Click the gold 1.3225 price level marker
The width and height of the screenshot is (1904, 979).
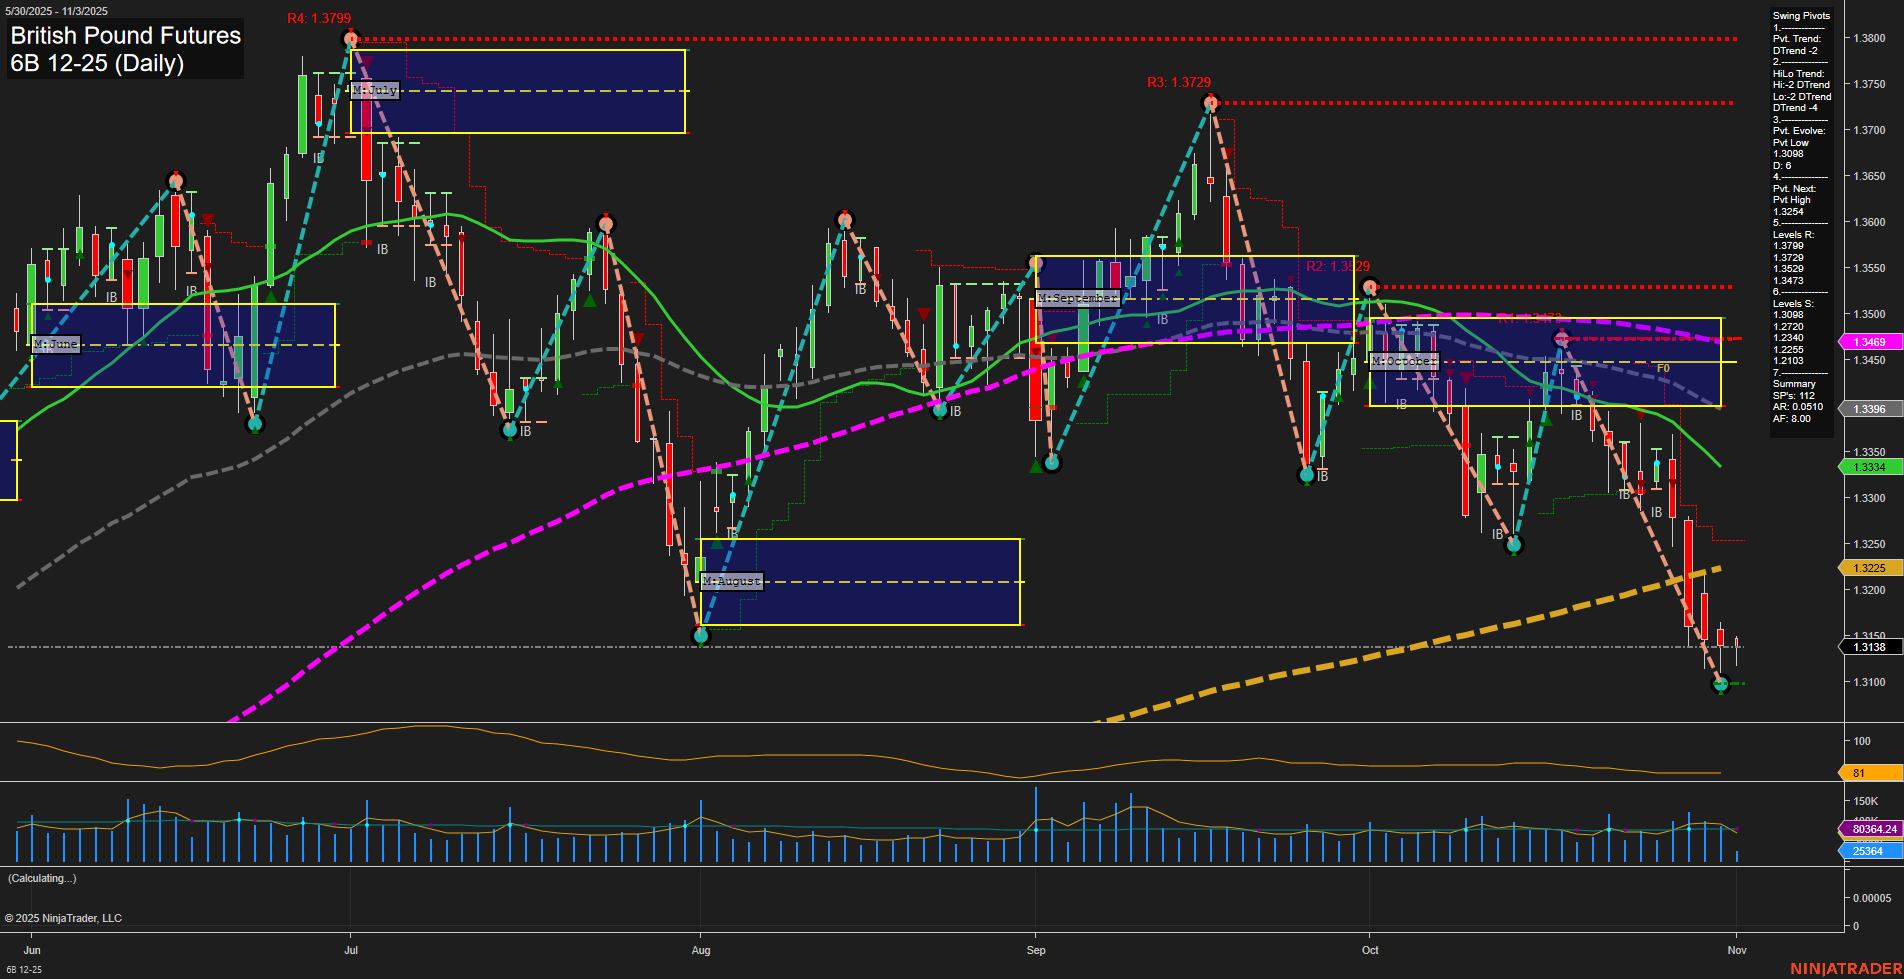click(1868, 567)
